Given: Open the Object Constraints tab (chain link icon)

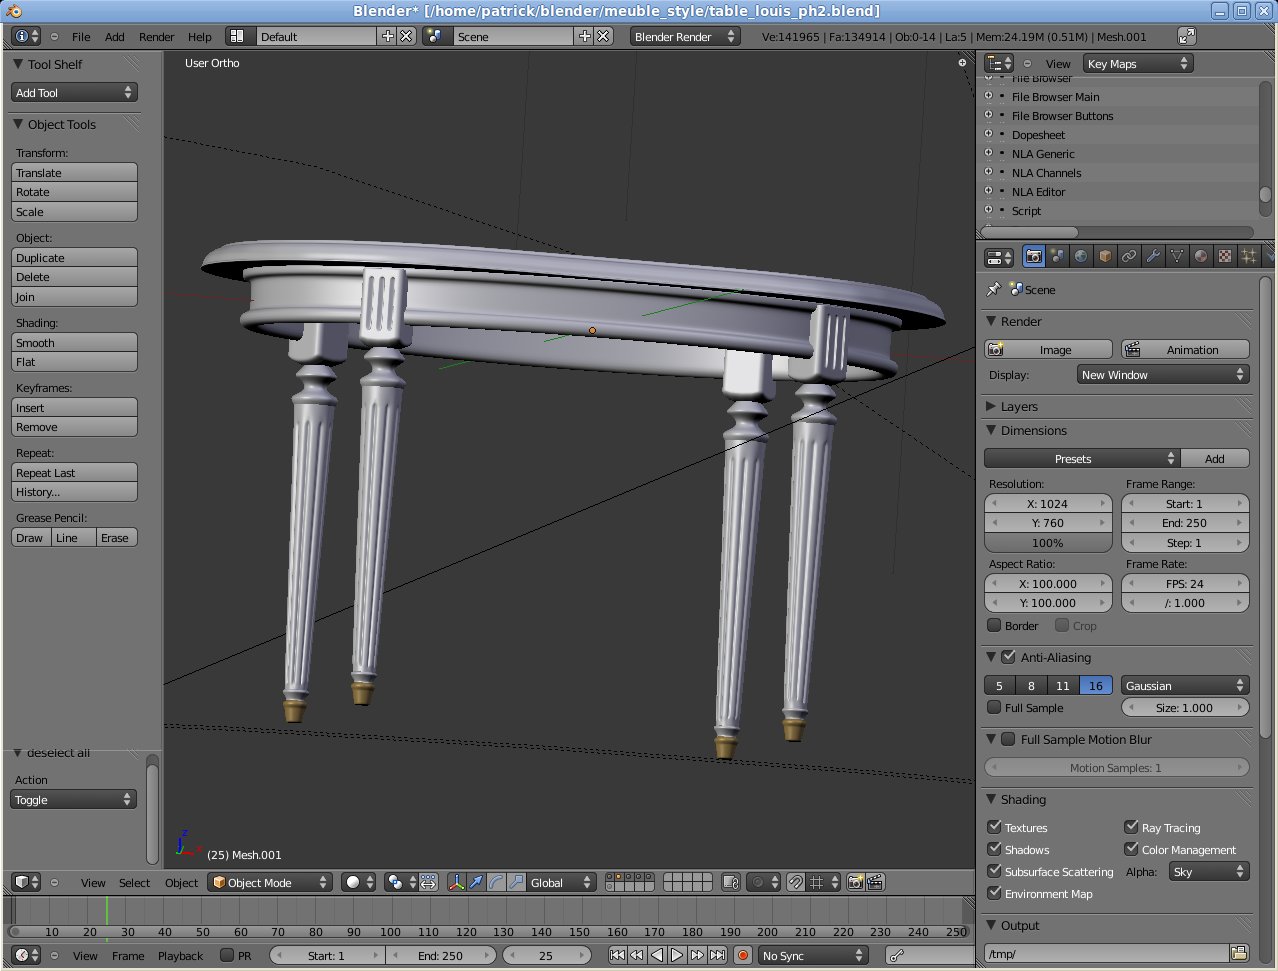Looking at the screenshot, I should pyautogui.click(x=1128, y=256).
